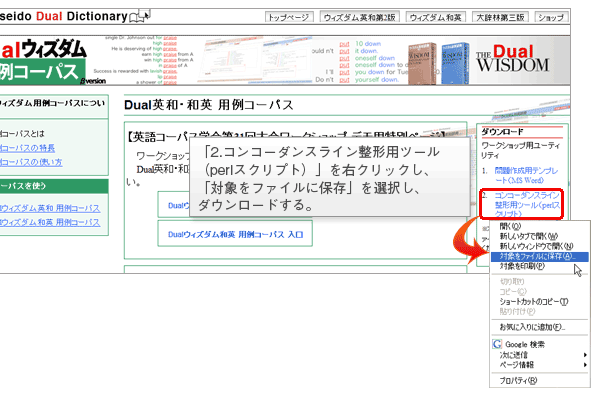The height and width of the screenshot is (400, 600).
Task: Click the ウィズダム用例コーパス banner title
Action: coord(43,60)
